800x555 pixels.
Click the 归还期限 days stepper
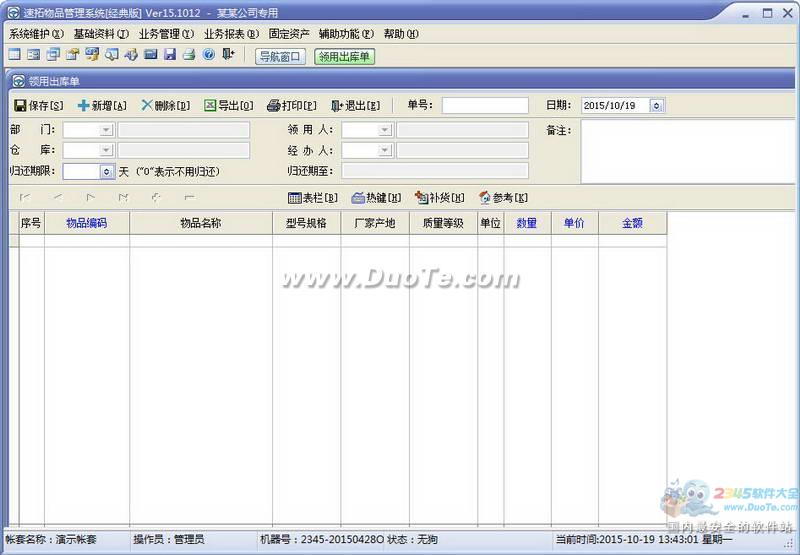(x=106, y=172)
